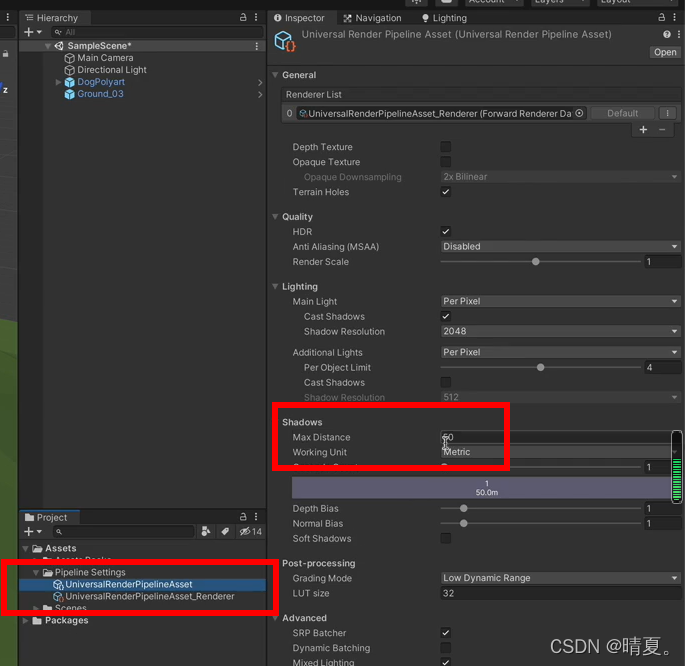The width and height of the screenshot is (685, 666).
Task: Toggle Main Light Cast Shadows checkbox
Action: (446, 316)
